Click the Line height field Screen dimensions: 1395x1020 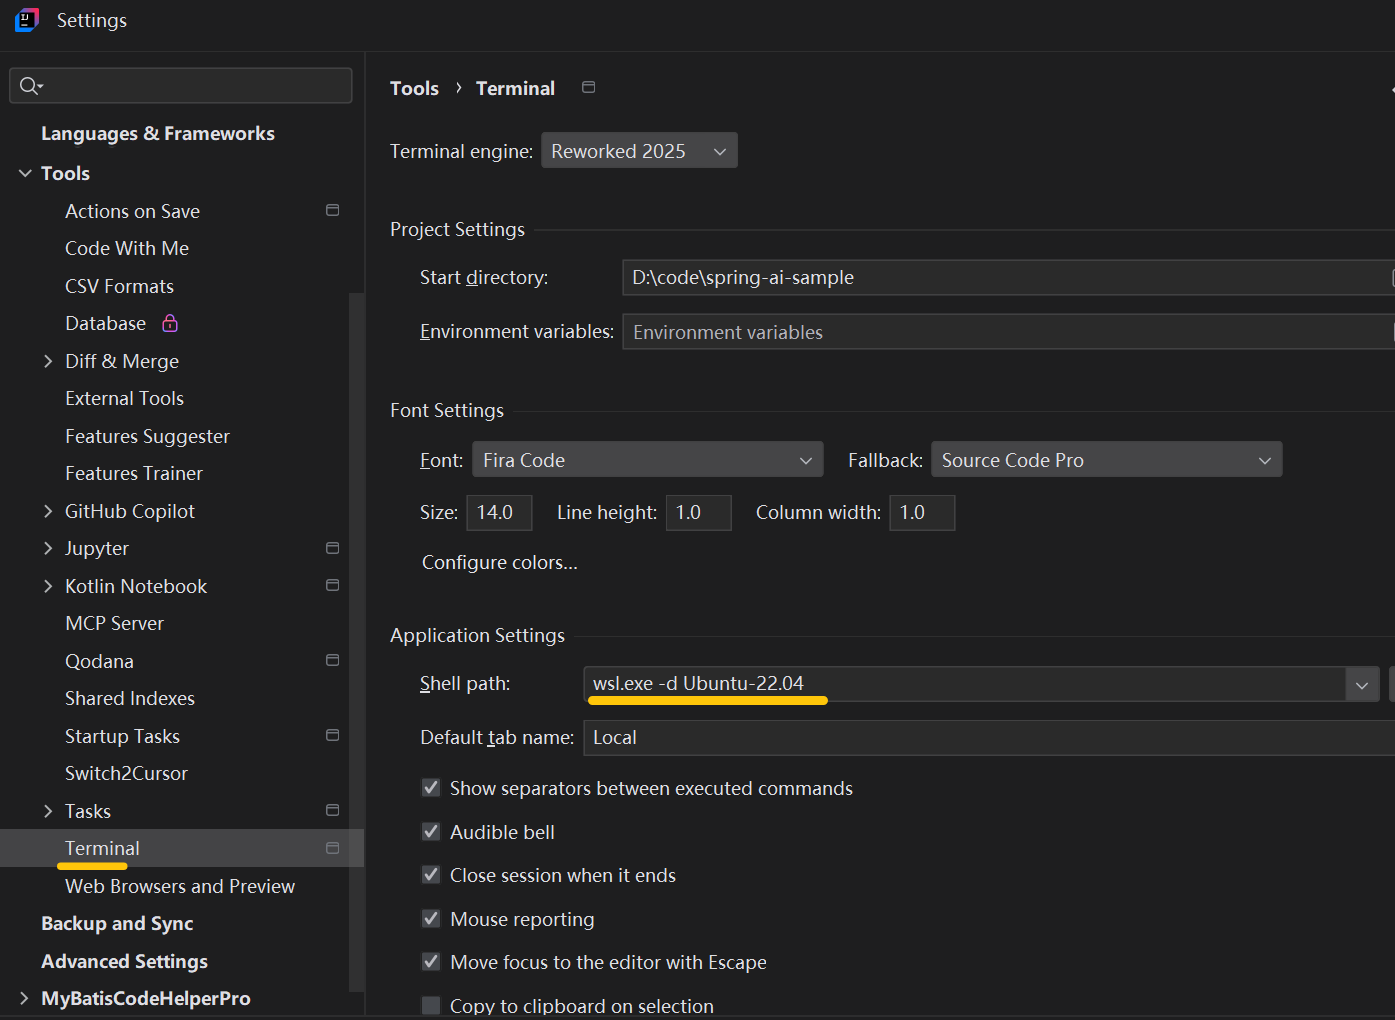[x=698, y=513]
